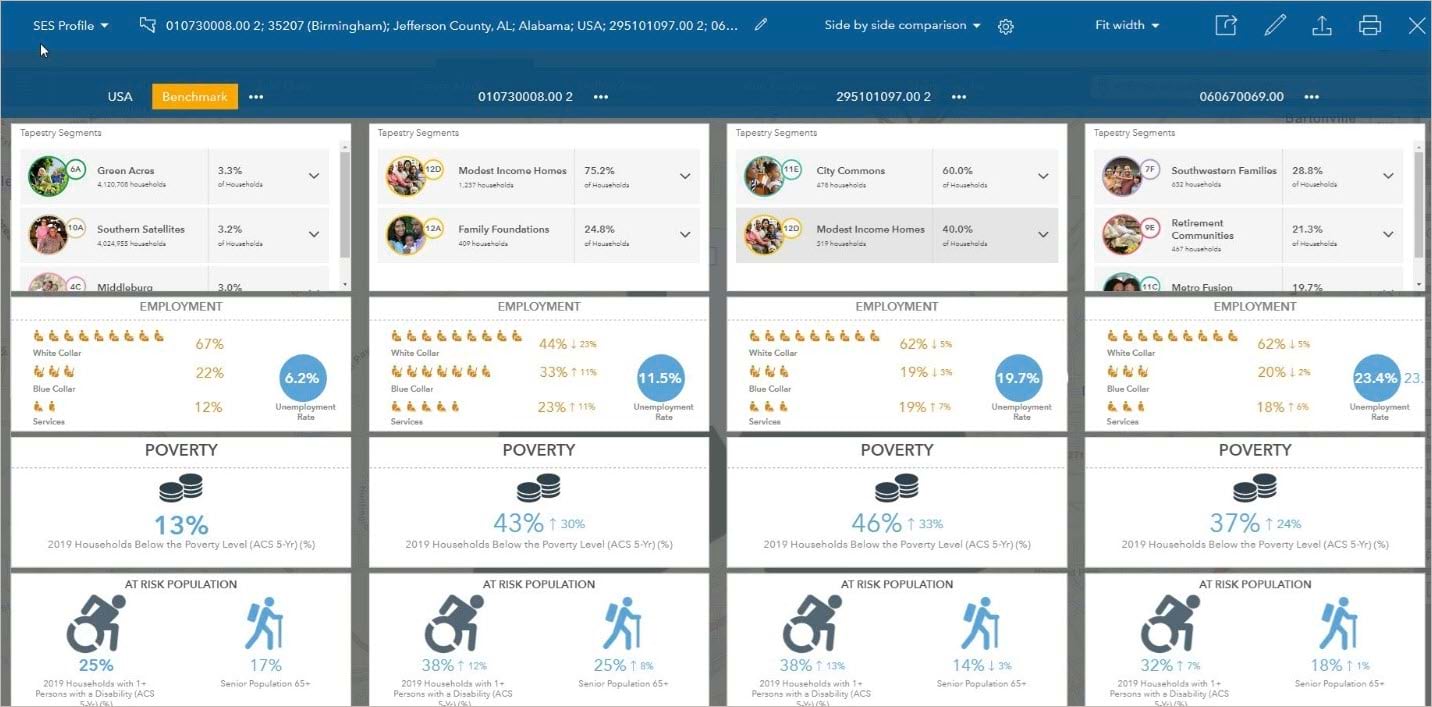1432x707 pixels.
Task: Click the coins icon above 13% poverty
Action: (181, 488)
